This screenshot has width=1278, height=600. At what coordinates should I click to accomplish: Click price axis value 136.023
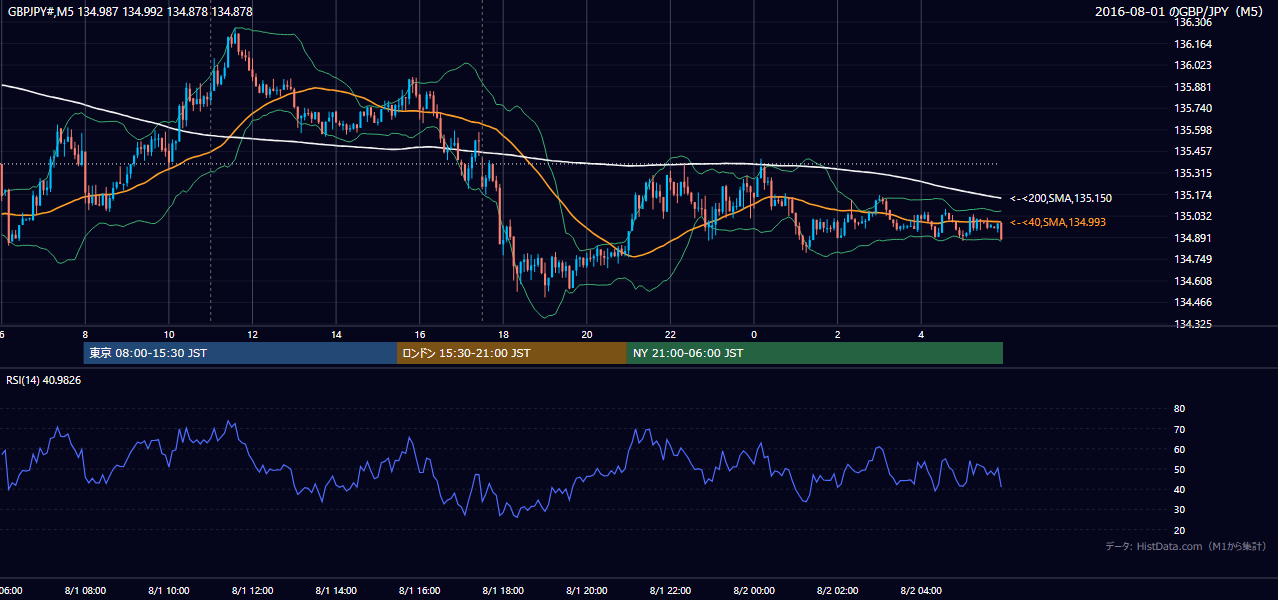[x=1193, y=65]
